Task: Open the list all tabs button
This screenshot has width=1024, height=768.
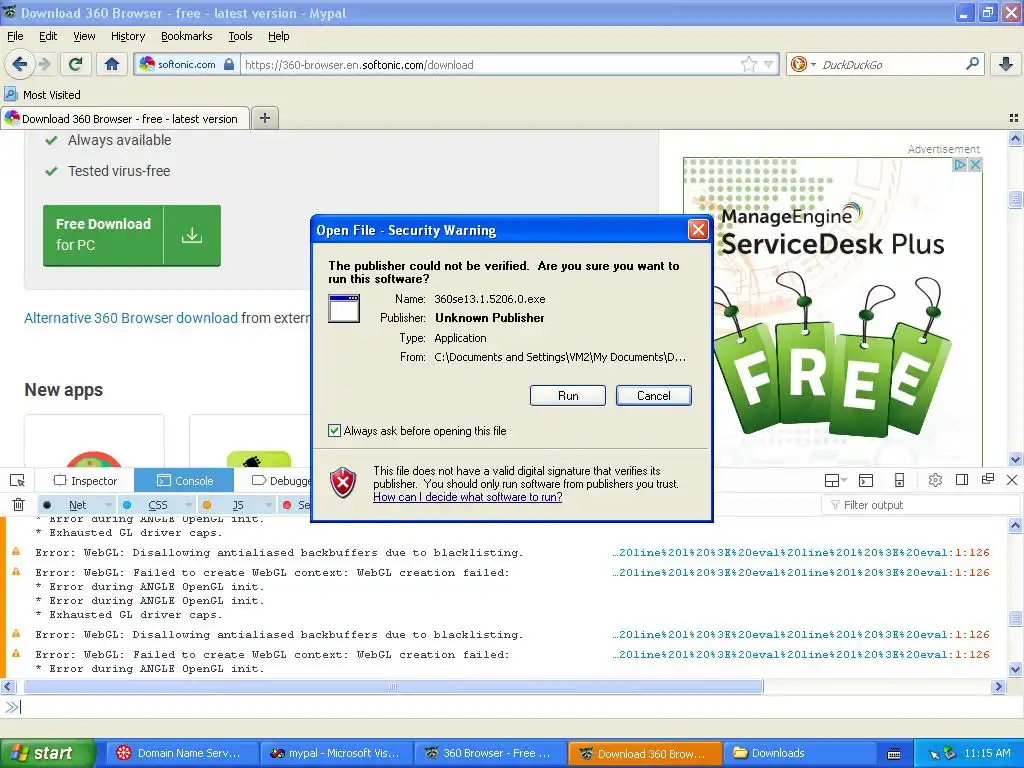Action: pos(1014,118)
